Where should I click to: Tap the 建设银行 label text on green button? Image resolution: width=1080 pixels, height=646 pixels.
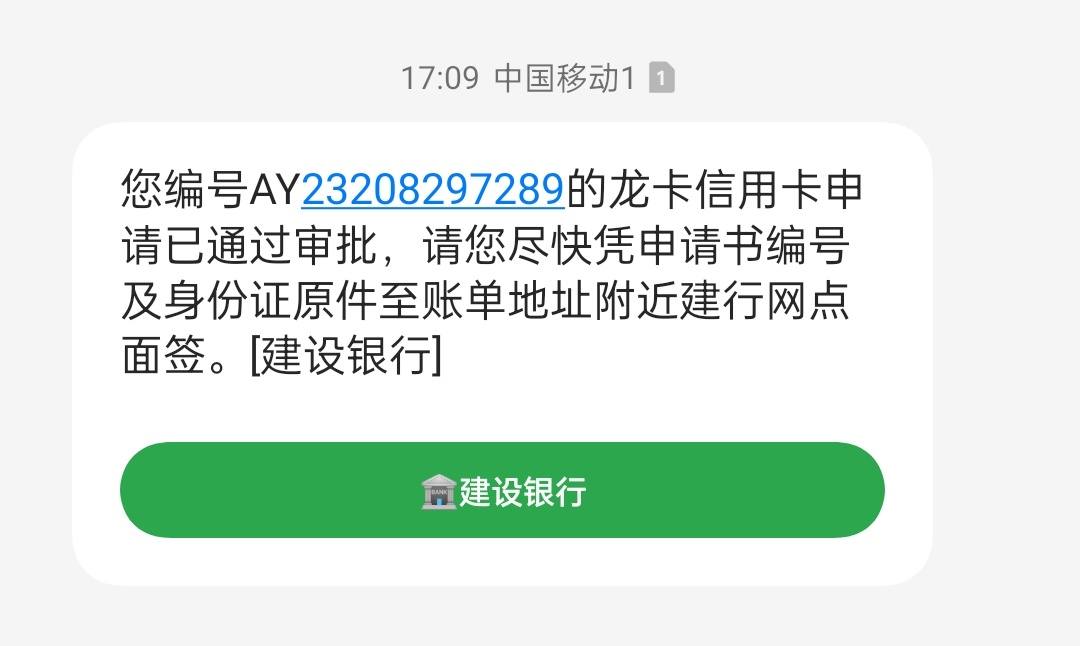[x=523, y=492]
